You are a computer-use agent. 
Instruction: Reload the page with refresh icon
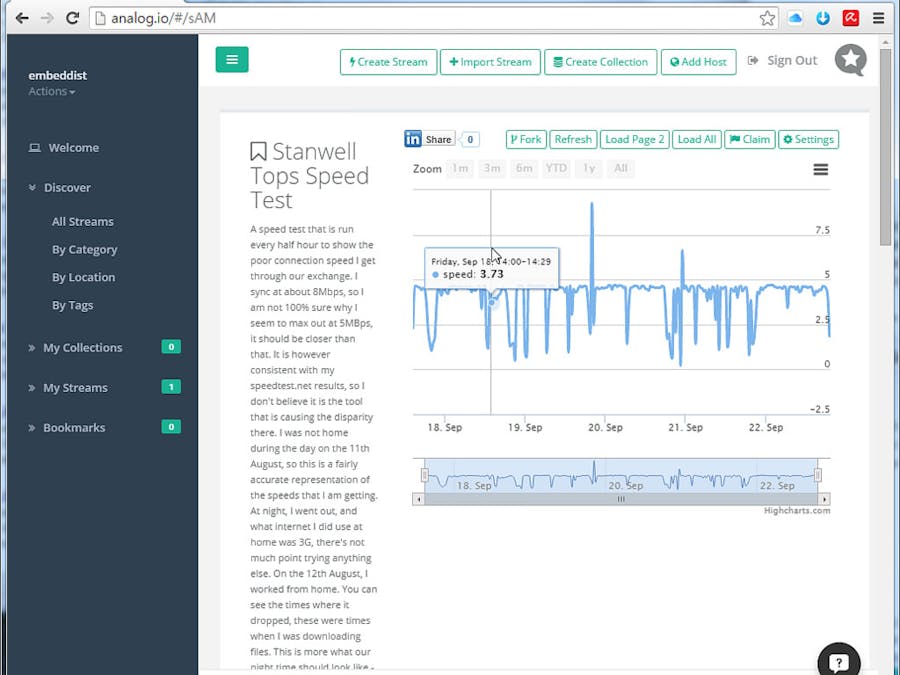pos(72,18)
